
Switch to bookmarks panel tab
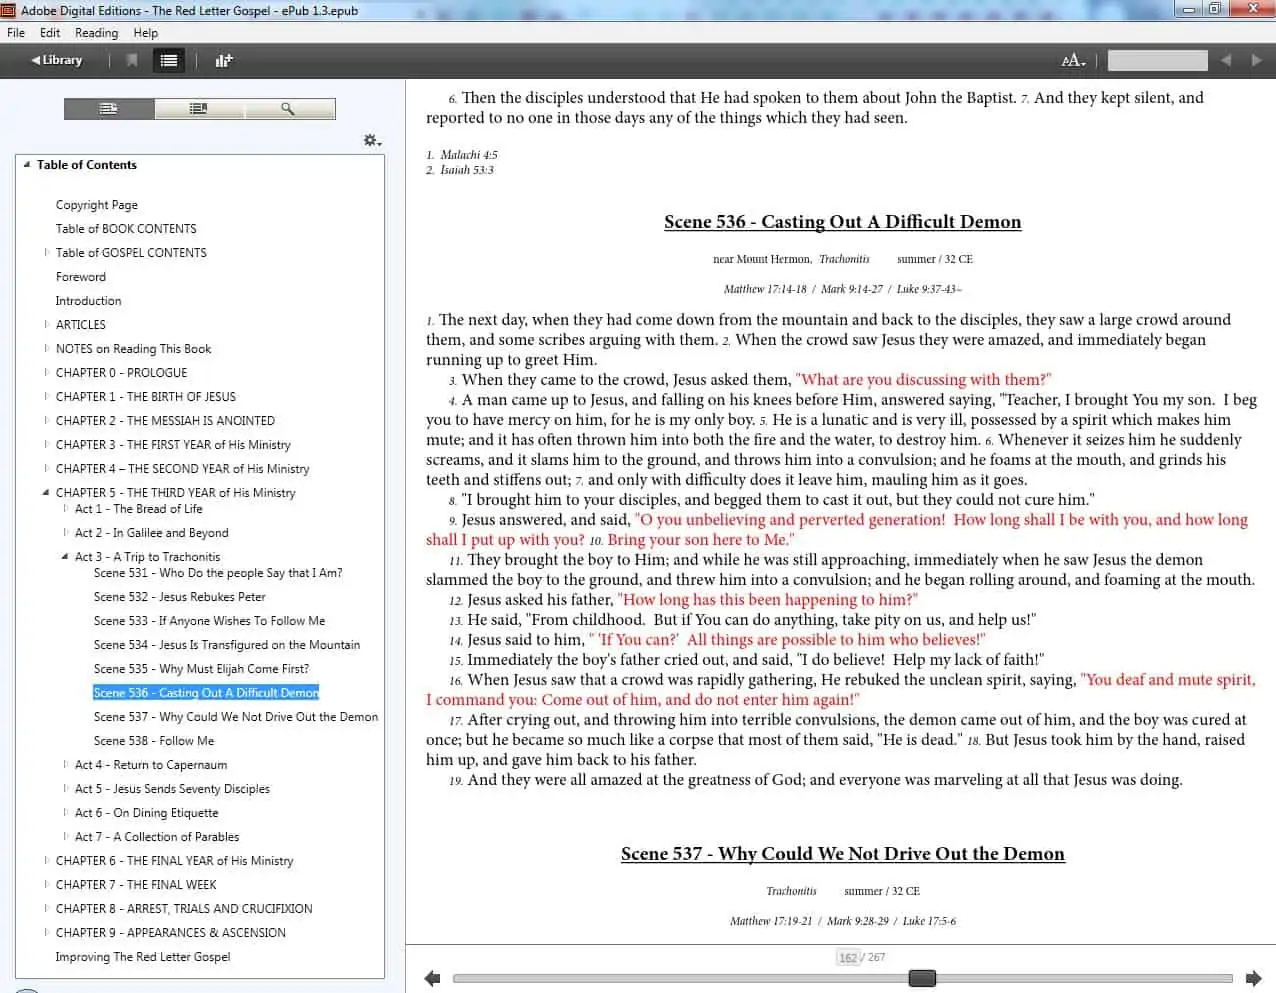tap(199, 108)
